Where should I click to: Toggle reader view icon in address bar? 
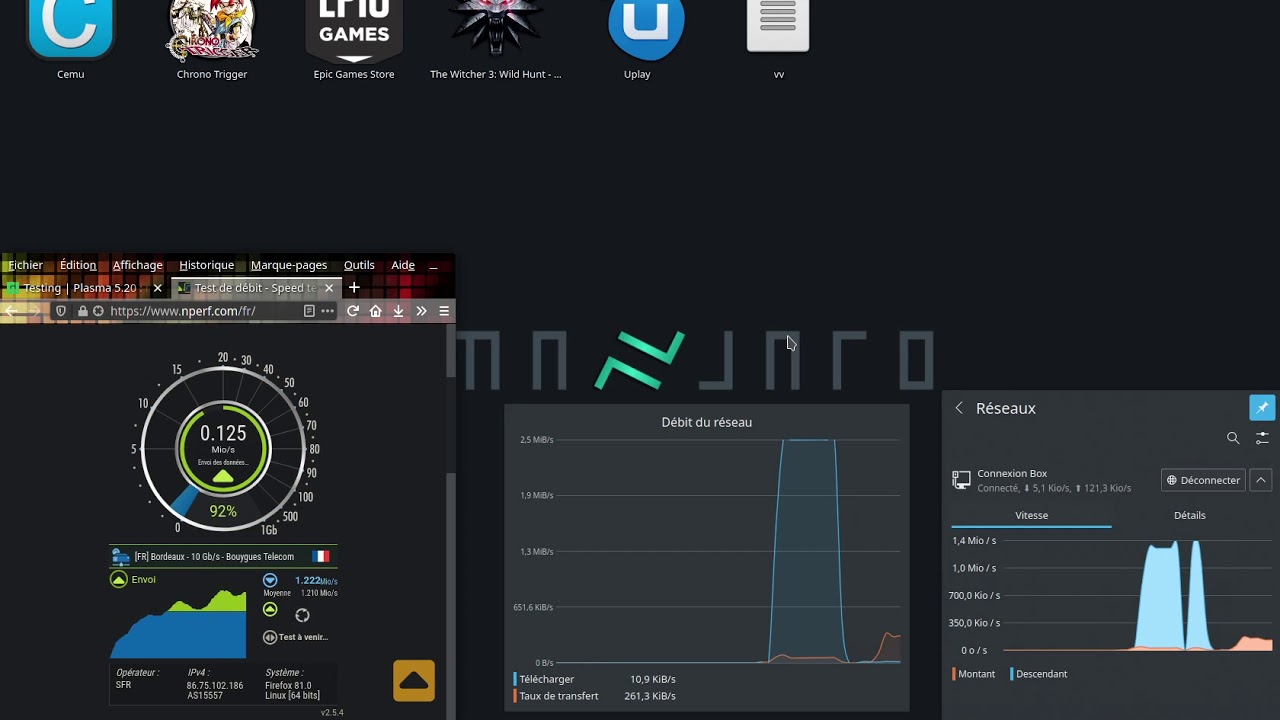[309, 311]
